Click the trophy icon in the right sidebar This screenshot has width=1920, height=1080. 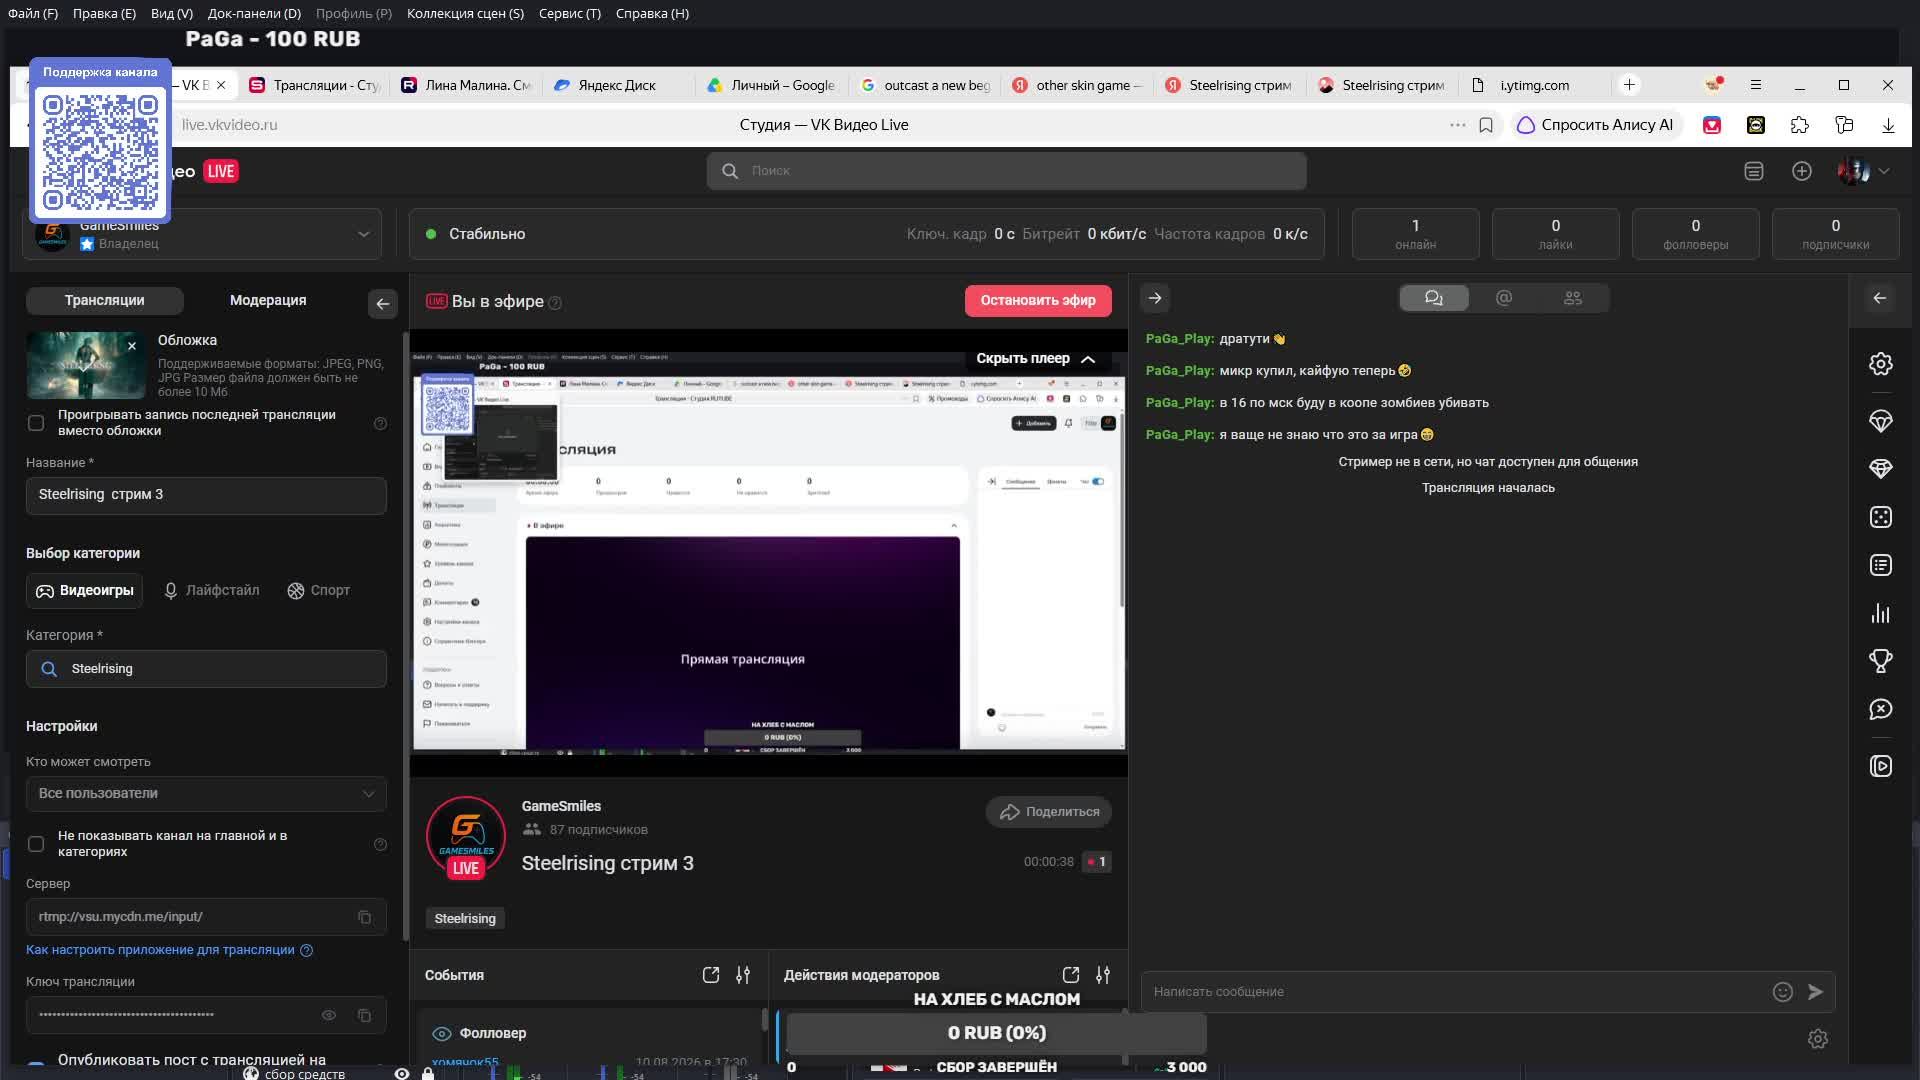1880,661
